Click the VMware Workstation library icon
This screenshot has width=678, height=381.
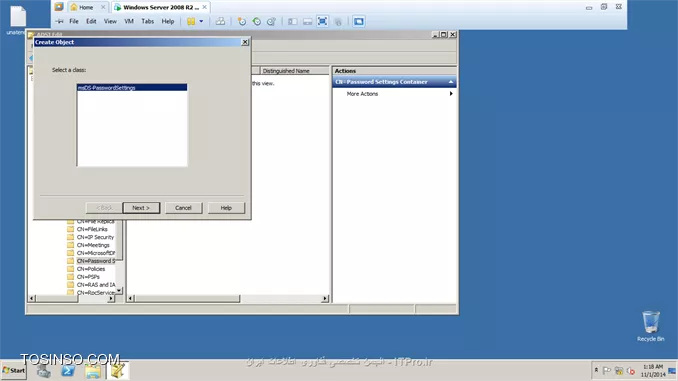tap(59, 7)
